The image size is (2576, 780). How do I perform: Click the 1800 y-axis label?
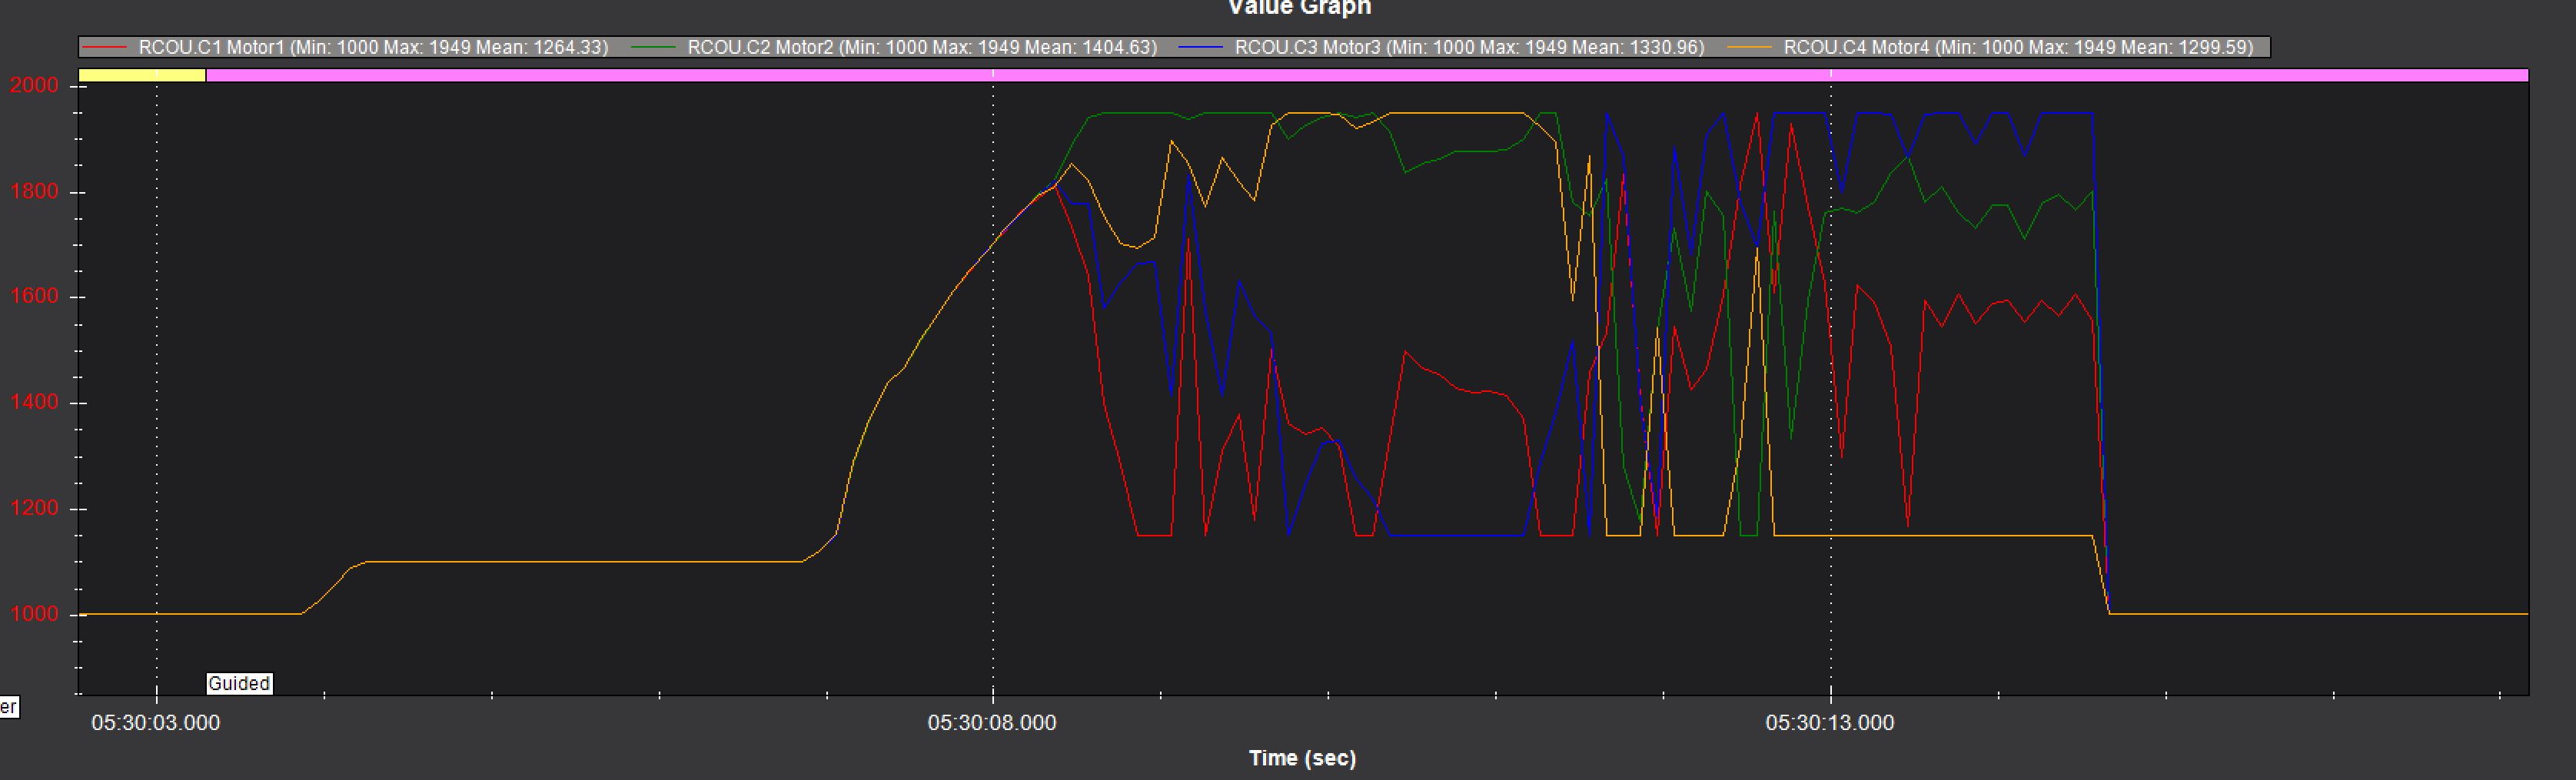[34, 192]
